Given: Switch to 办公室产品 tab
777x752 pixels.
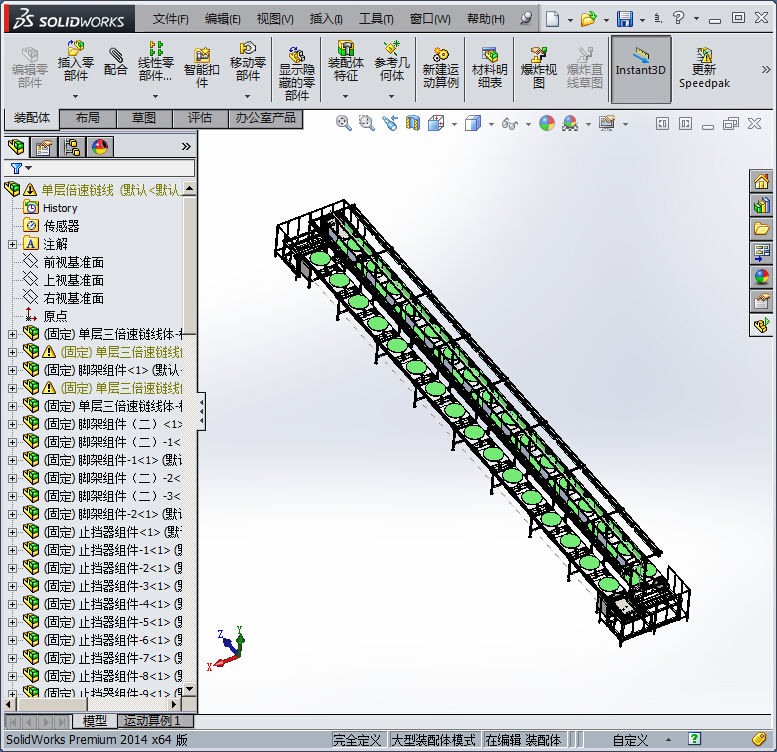Looking at the screenshot, I should pyautogui.click(x=266, y=118).
